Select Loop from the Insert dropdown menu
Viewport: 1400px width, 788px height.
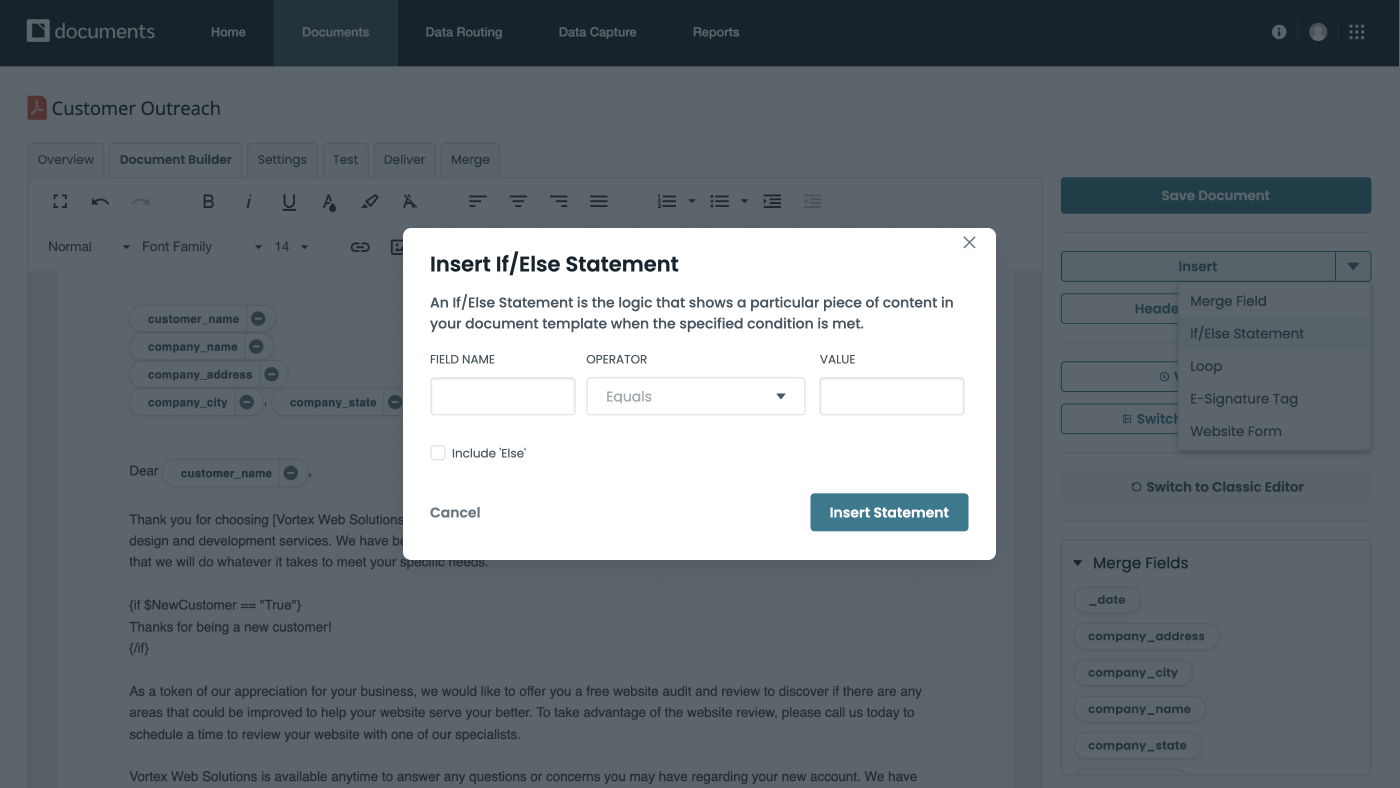point(1205,365)
